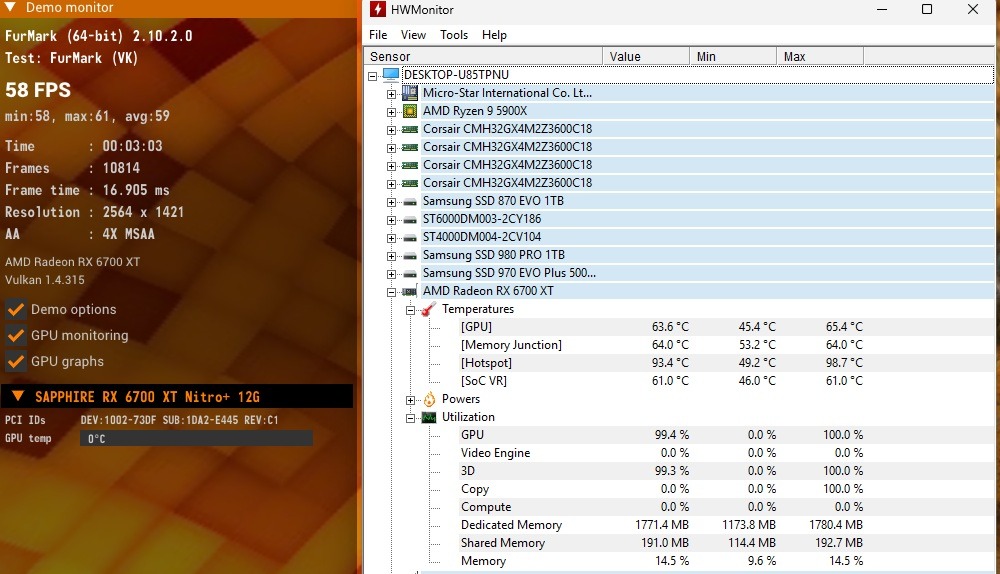Click the Min column header
This screenshot has height=574, width=1000.
point(733,56)
